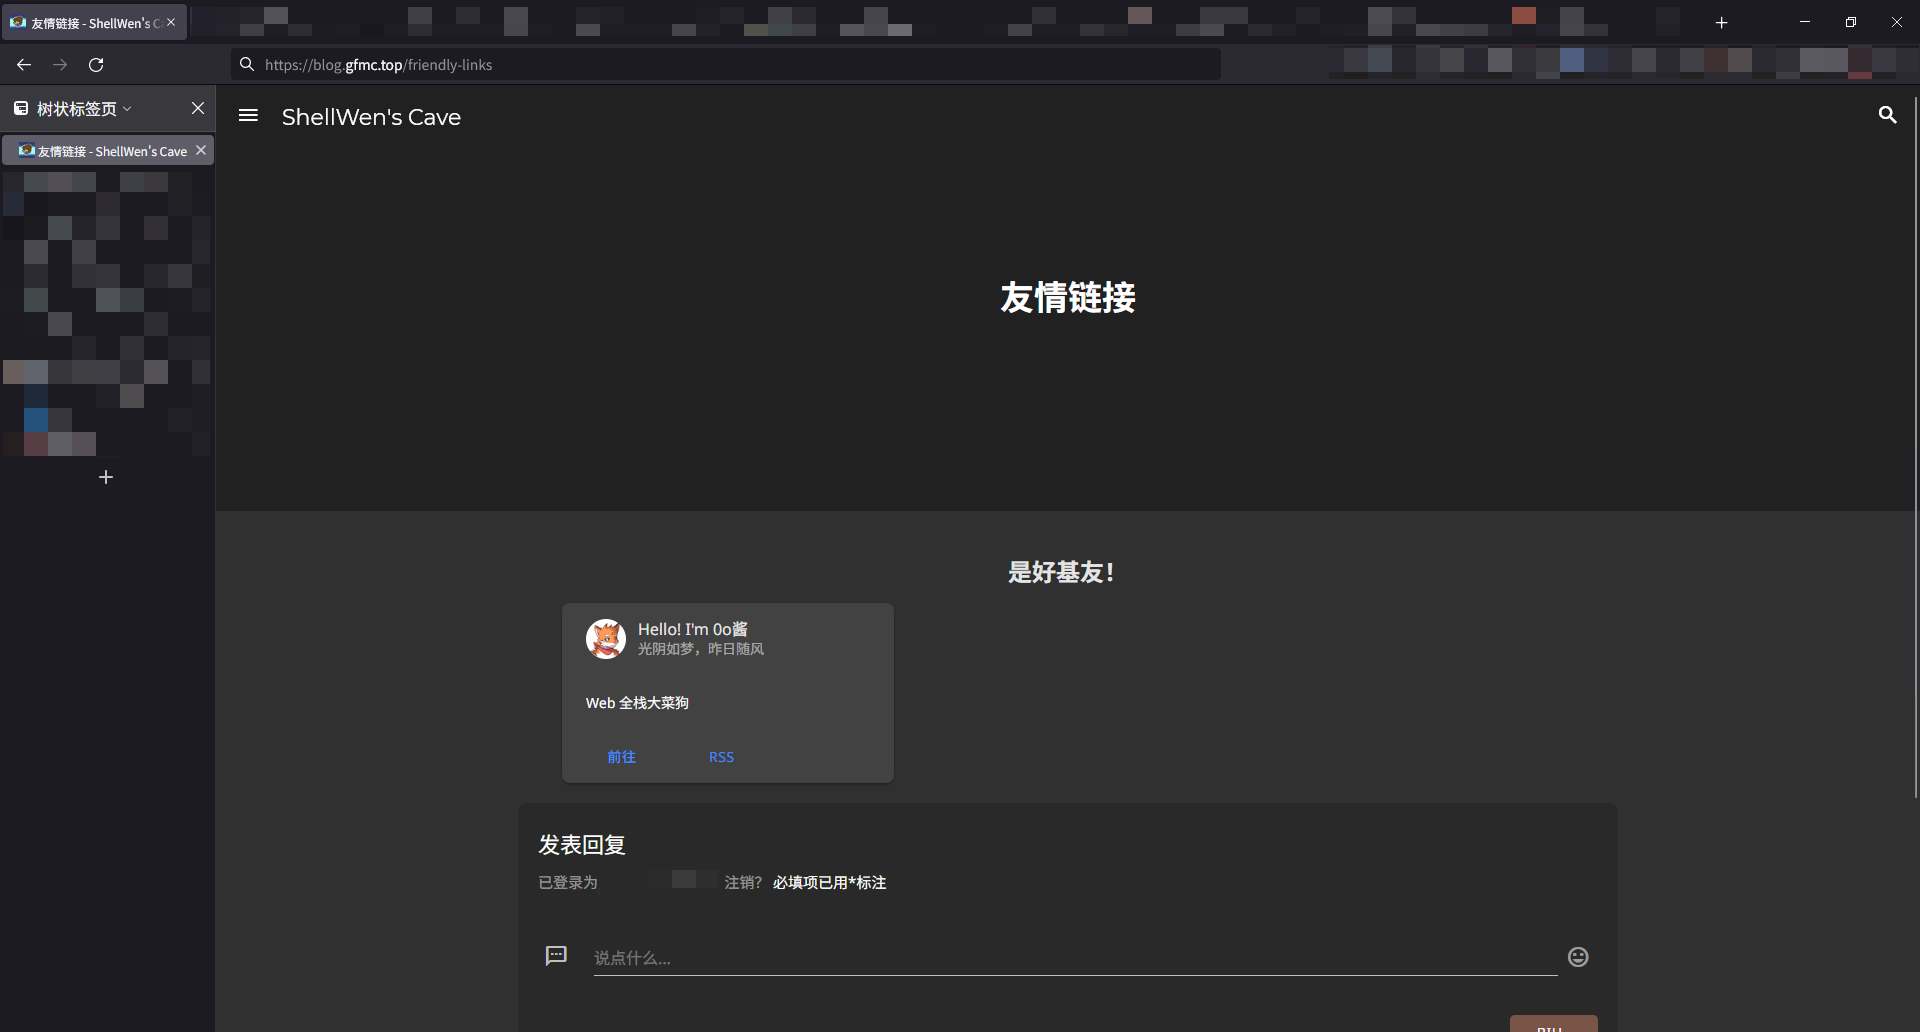1920x1032 pixels.
Task: Click the plus button below the tab tree
Action: click(105, 477)
